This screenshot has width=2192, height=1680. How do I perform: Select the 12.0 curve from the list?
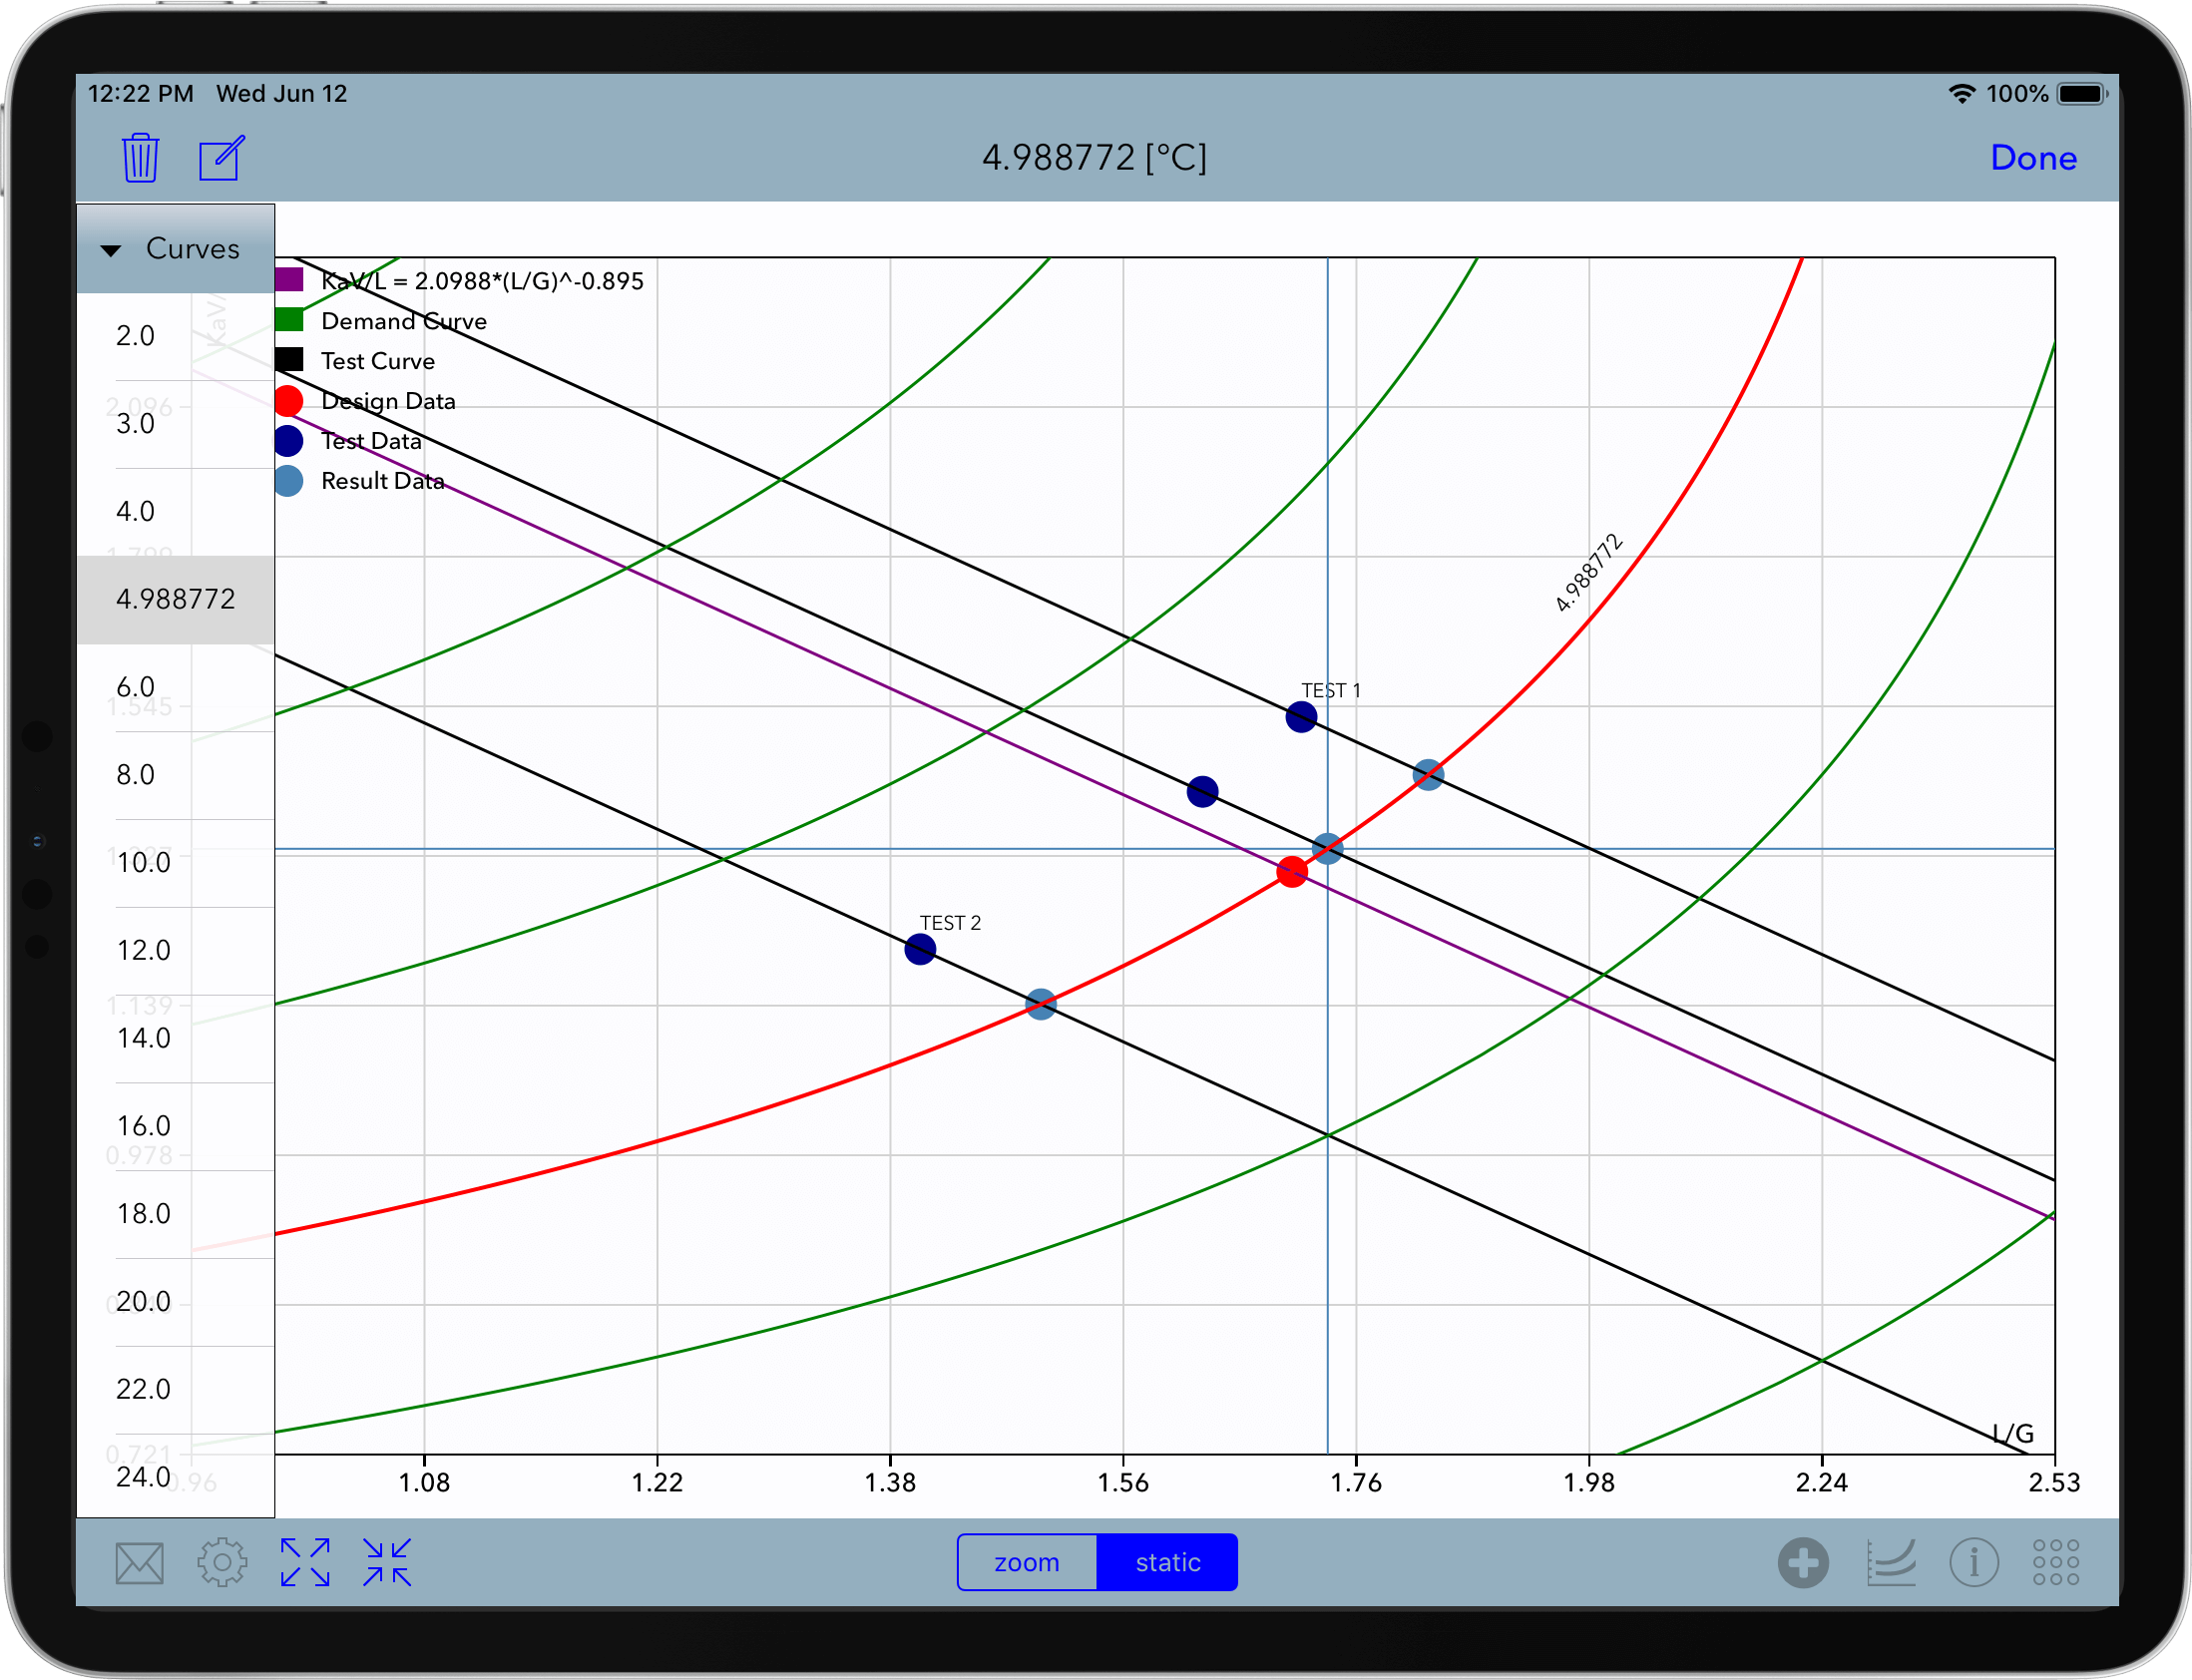(144, 950)
